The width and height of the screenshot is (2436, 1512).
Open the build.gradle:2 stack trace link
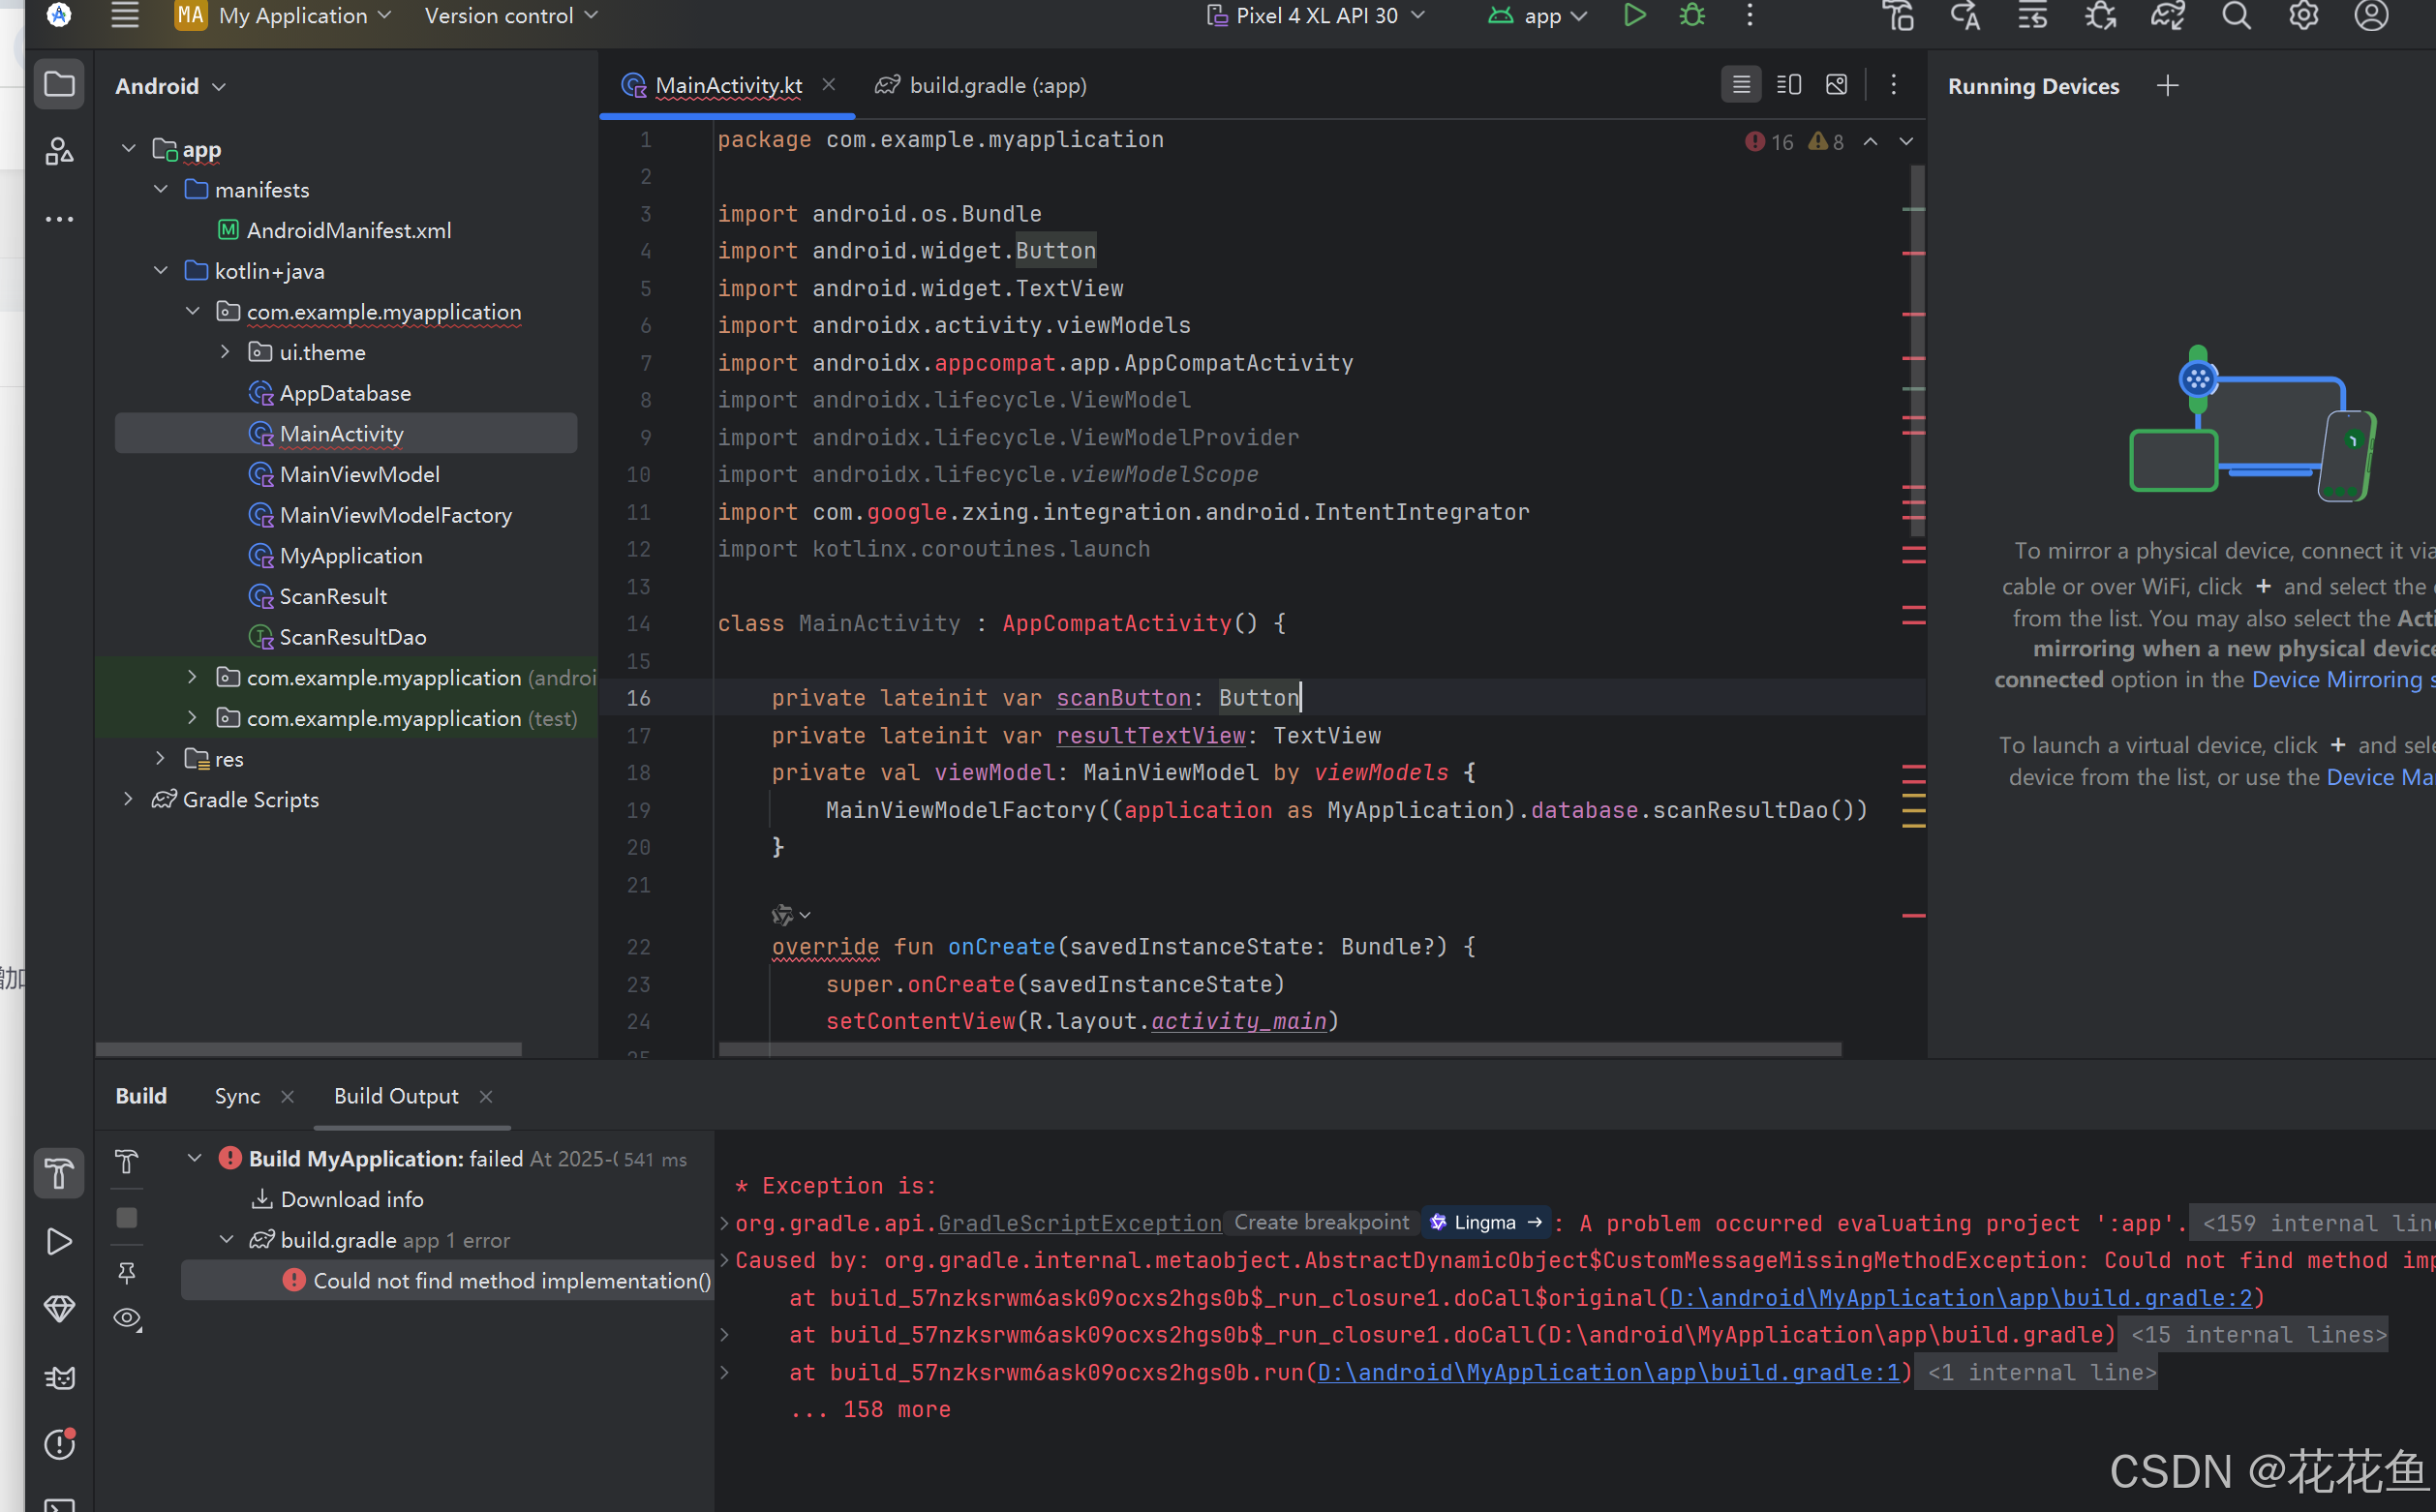tap(1960, 1297)
